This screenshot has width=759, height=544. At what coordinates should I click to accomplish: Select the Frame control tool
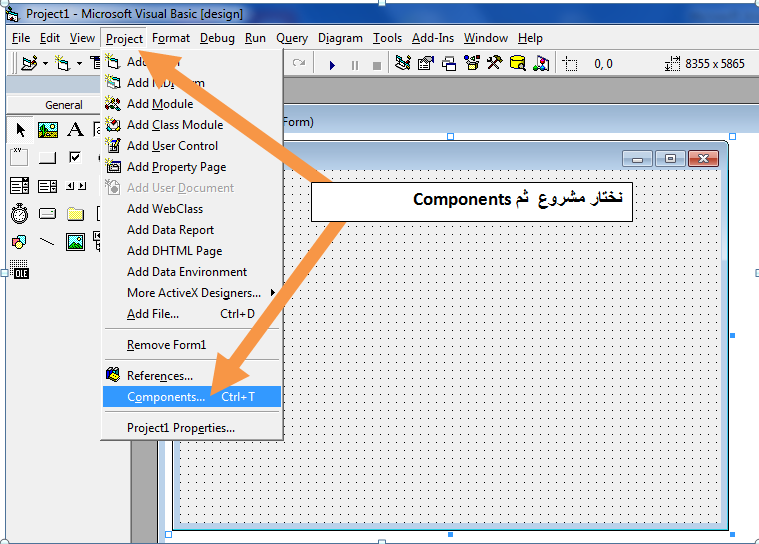tap(19, 157)
